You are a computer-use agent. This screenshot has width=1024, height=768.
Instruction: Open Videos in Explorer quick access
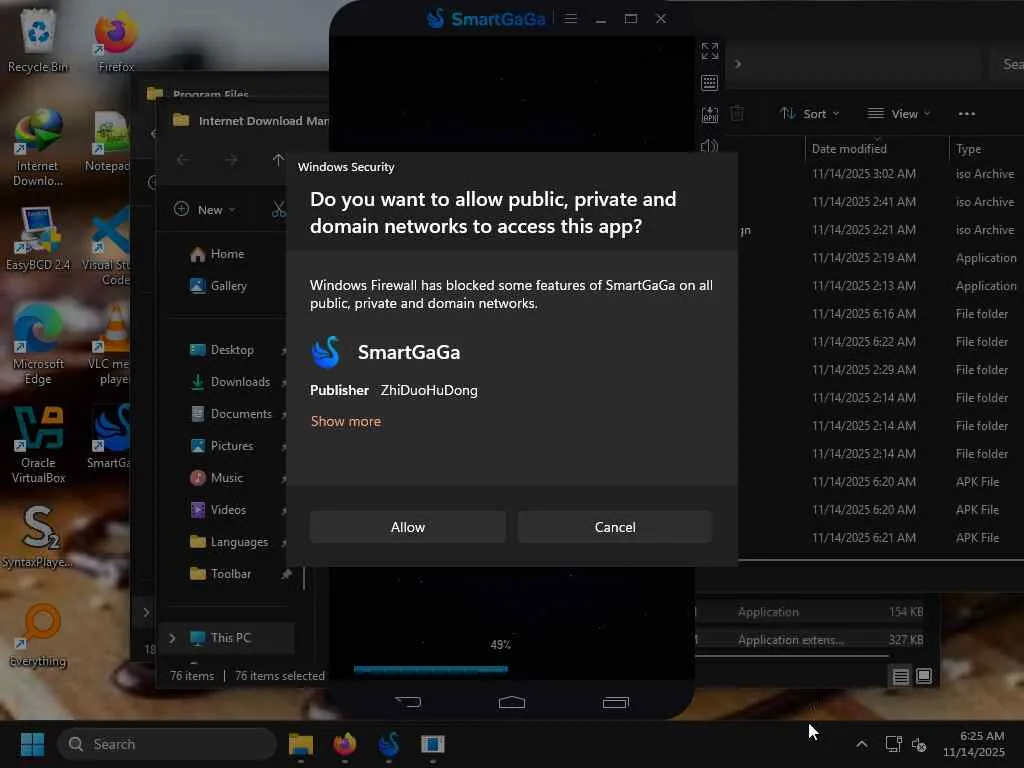(x=218, y=510)
